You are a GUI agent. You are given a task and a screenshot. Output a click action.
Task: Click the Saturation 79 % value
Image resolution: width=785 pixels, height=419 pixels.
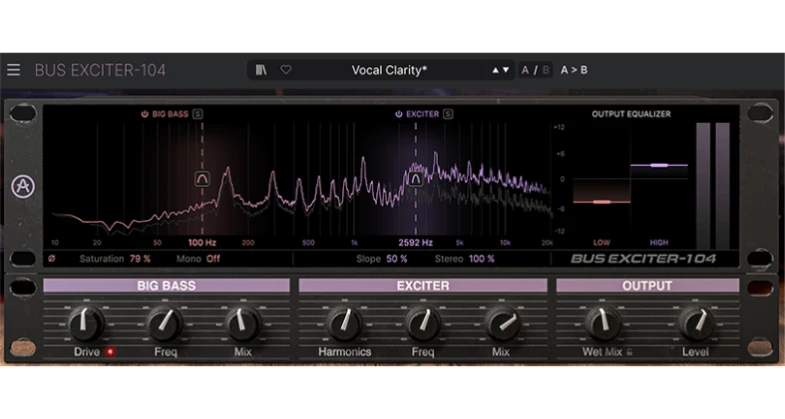coord(140,259)
